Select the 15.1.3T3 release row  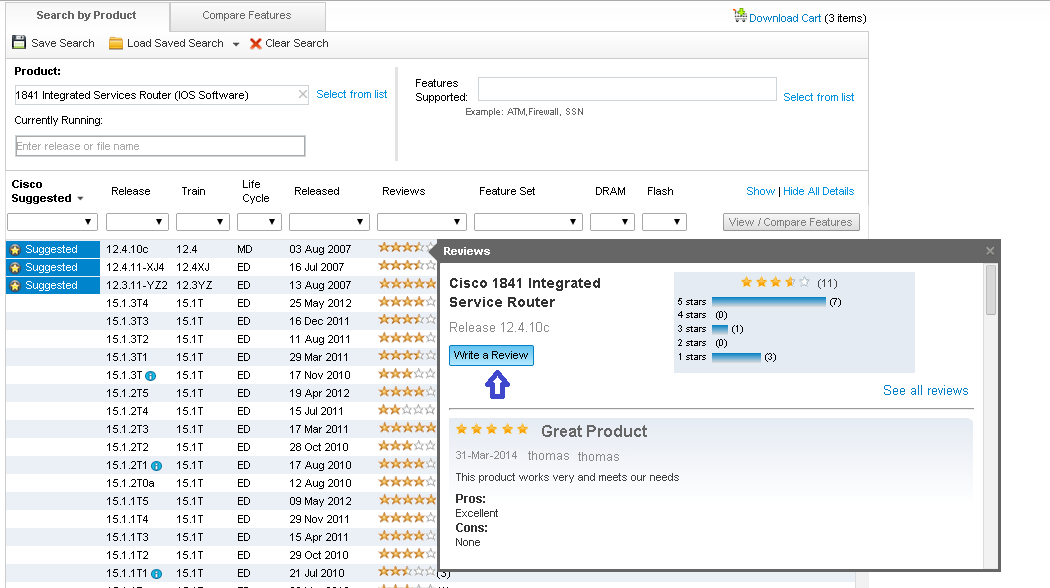click(x=221, y=321)
